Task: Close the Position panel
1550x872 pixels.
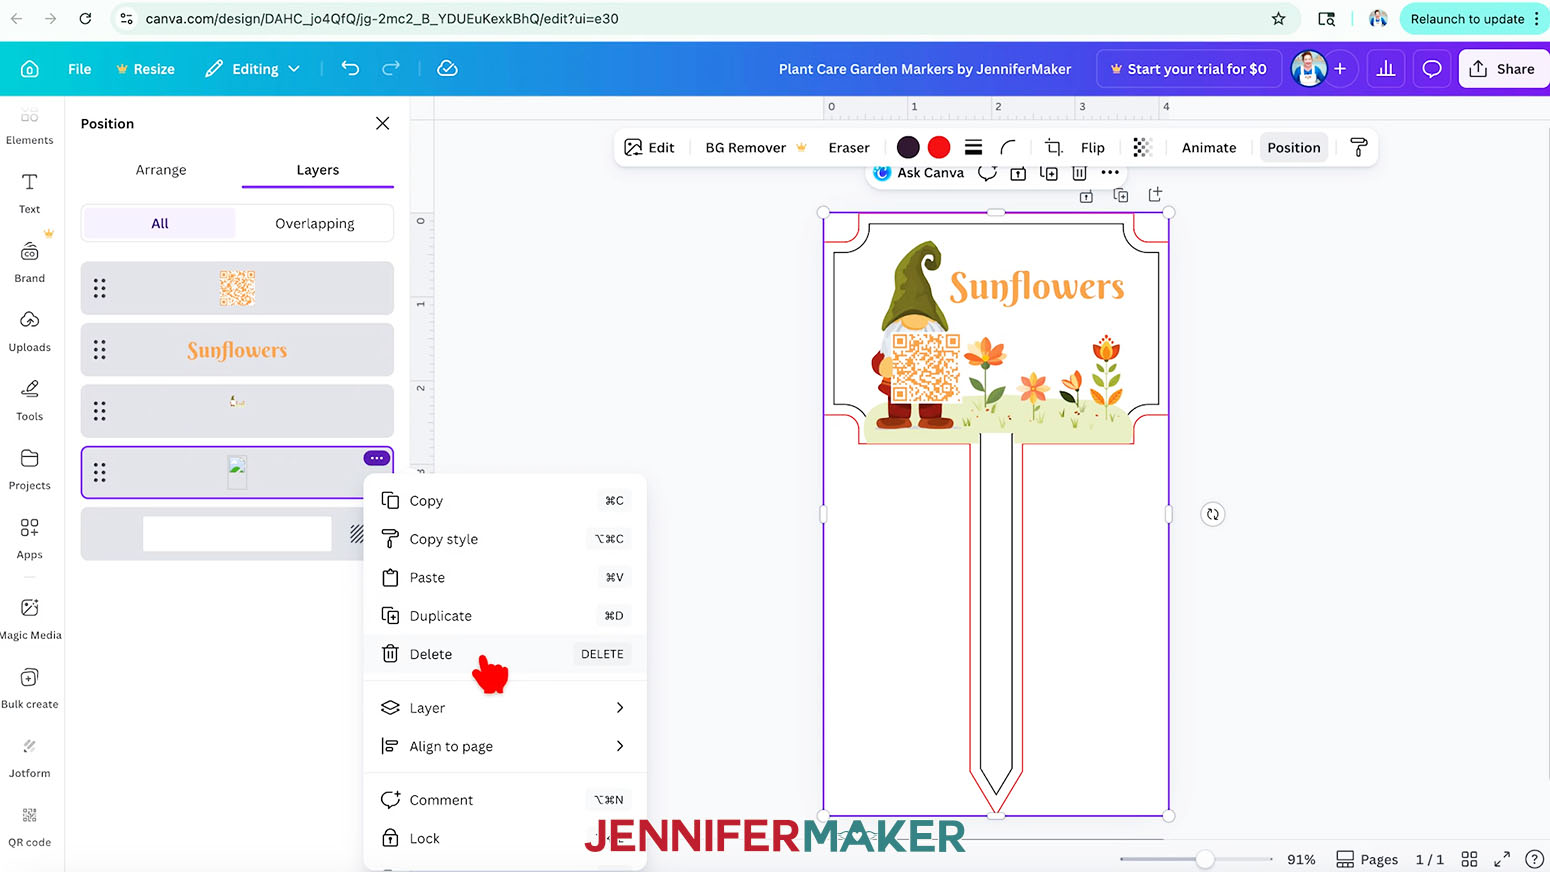Action: [382, 123]
